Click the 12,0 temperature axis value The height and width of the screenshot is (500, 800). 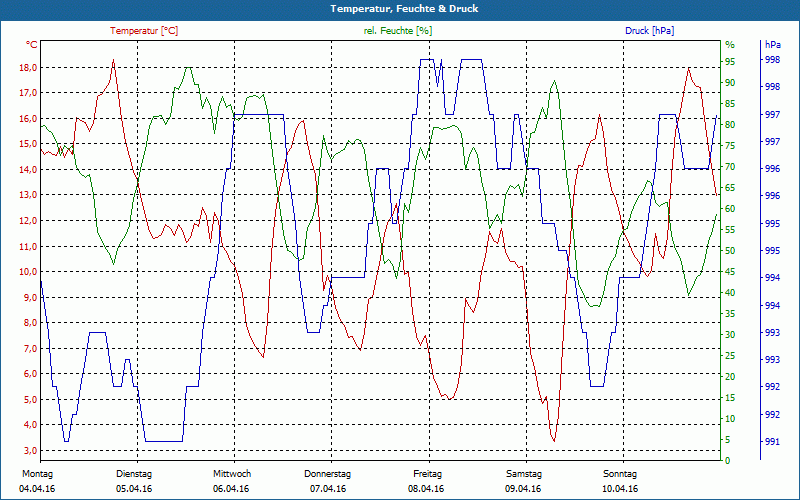[28, 221]
